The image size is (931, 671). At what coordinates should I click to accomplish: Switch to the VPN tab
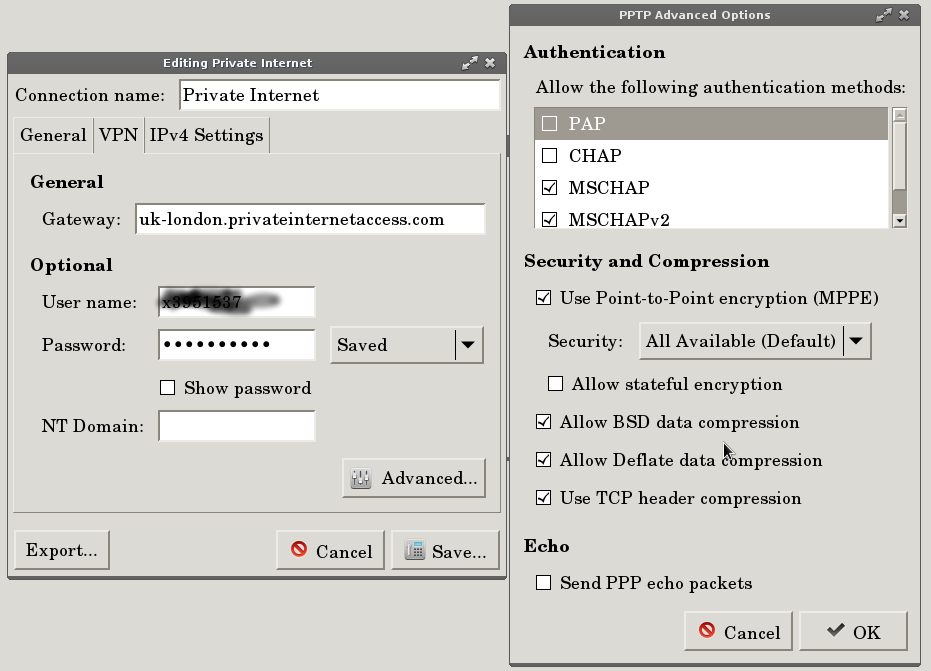(x=118, y=135)
